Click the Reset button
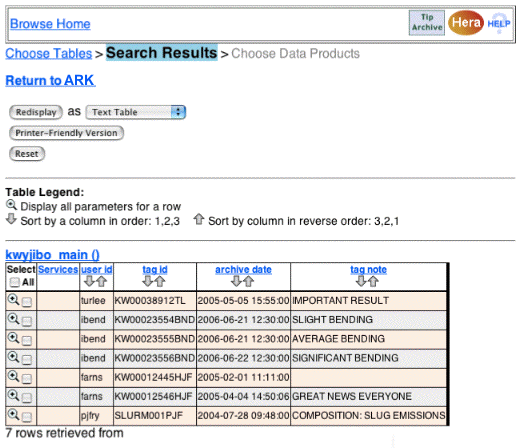This screenshot has width=520, height=448. [x=27, y=154]
